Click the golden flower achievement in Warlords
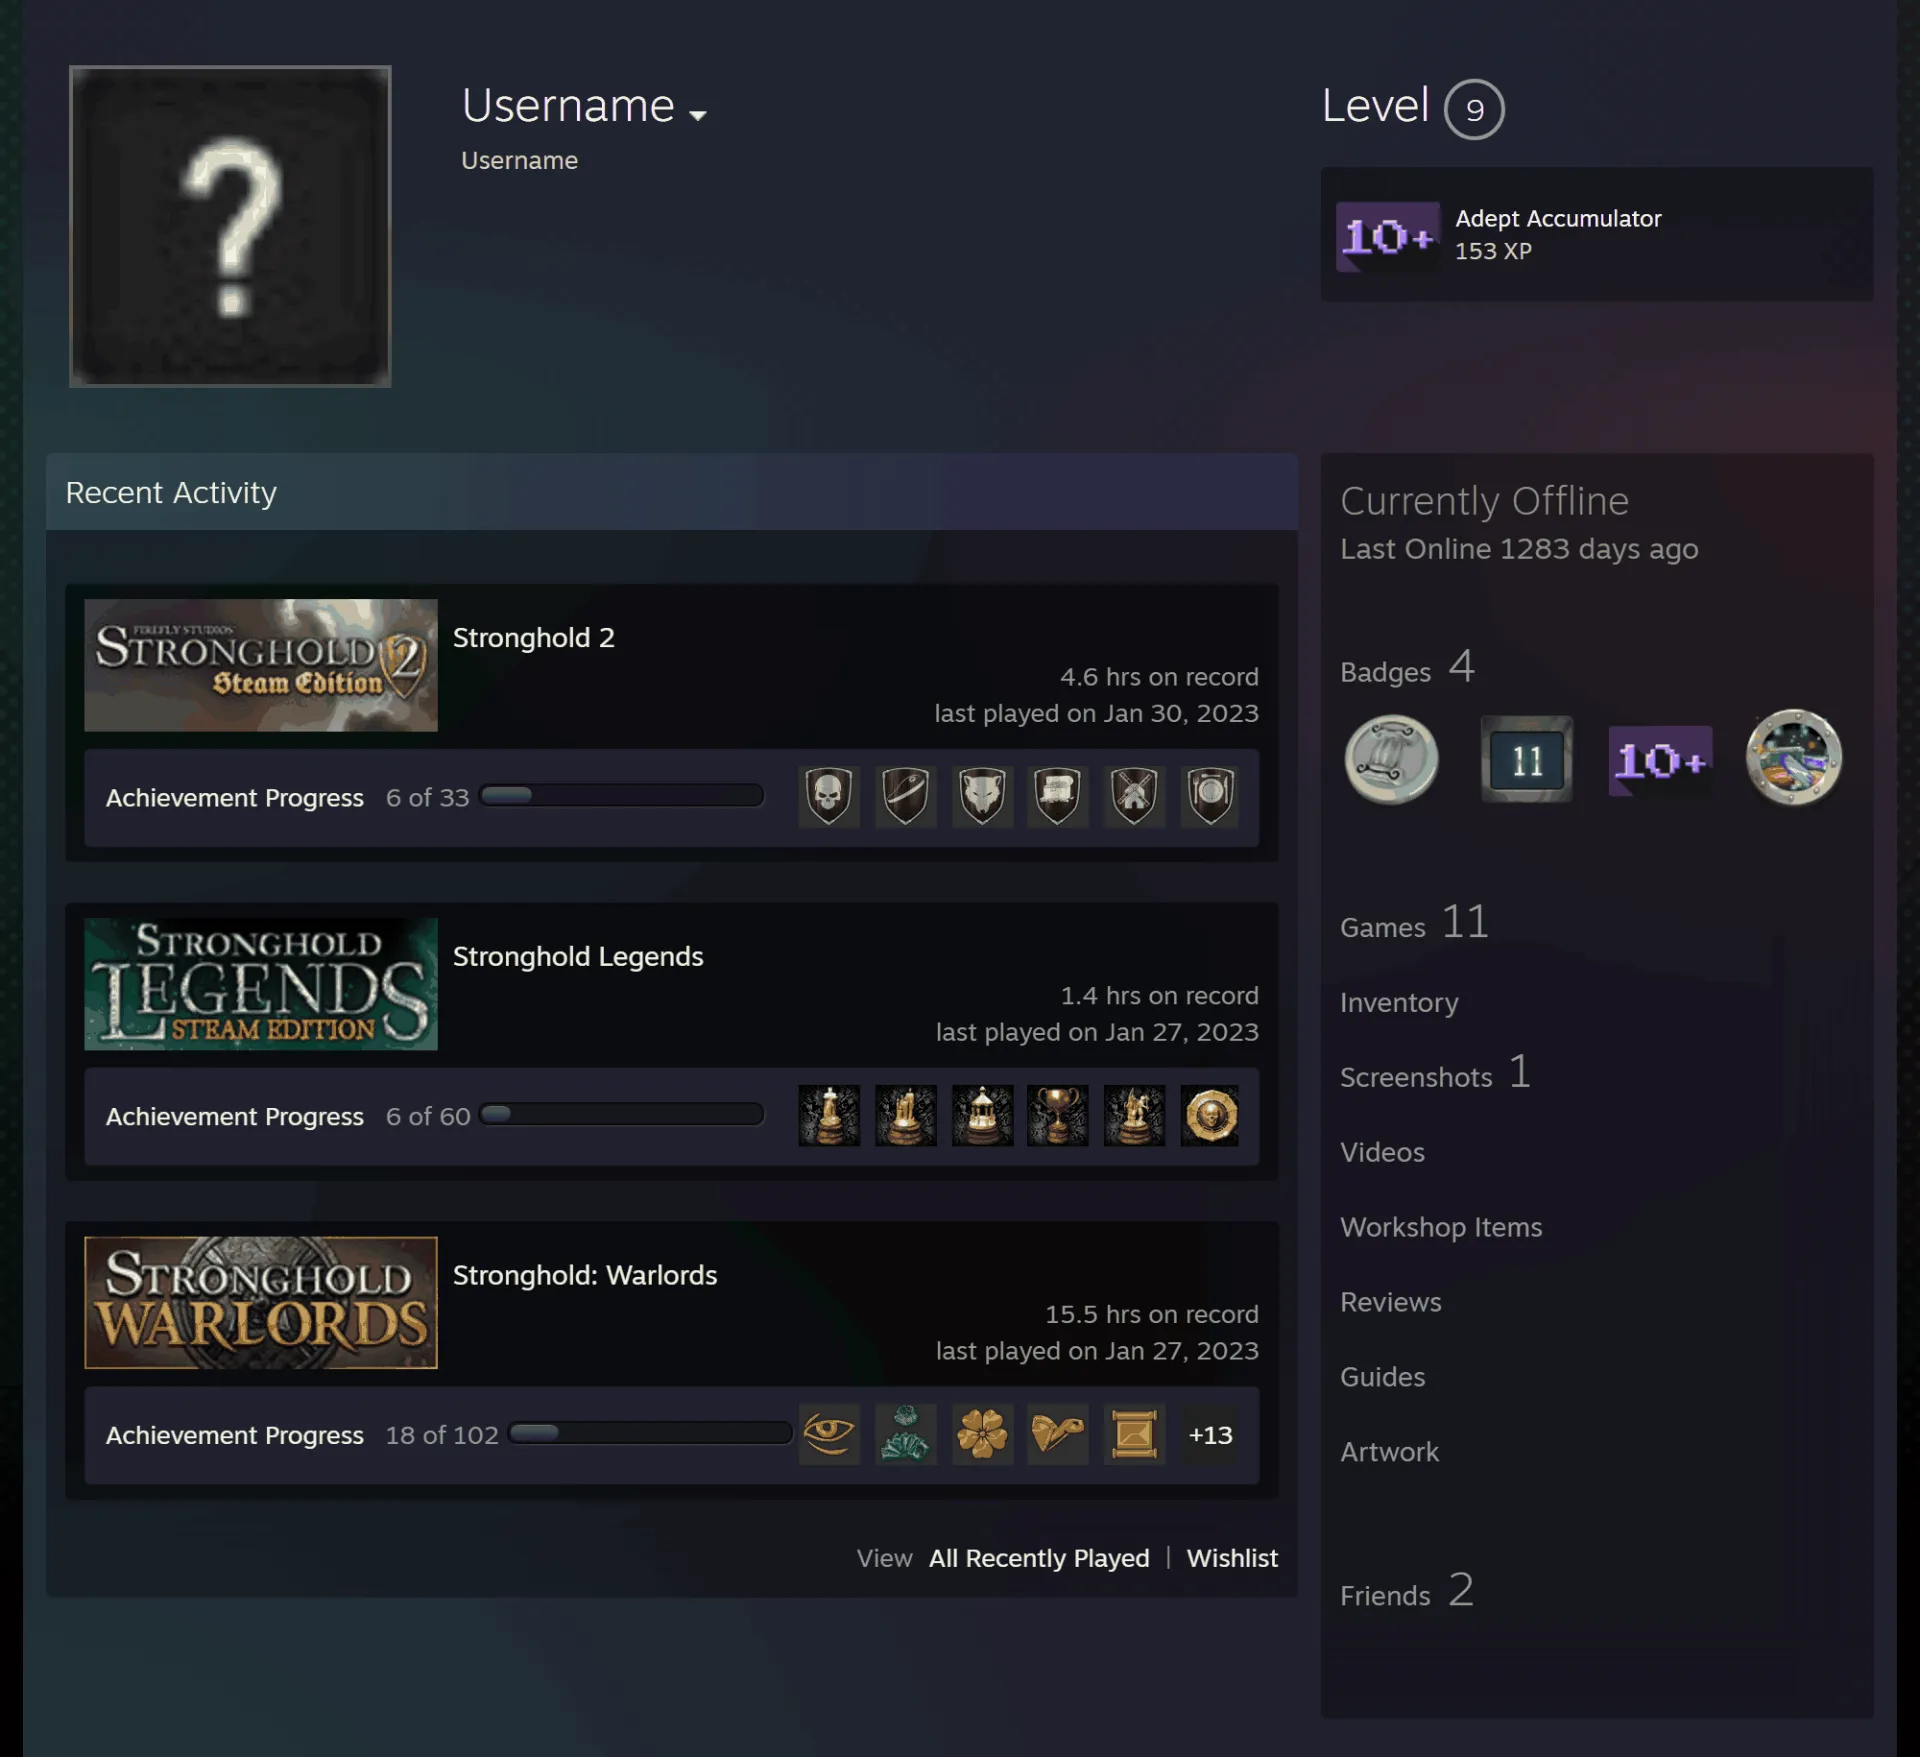 coord(982,1434)
